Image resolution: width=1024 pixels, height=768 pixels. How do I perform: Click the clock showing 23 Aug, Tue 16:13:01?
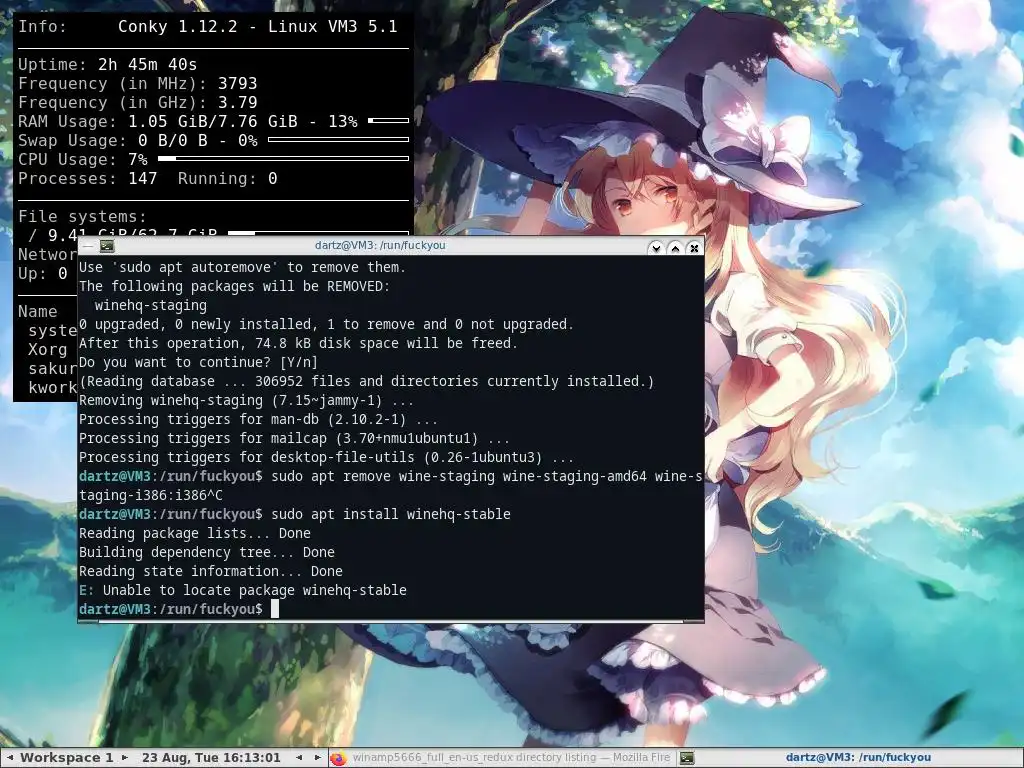[211, 758]
